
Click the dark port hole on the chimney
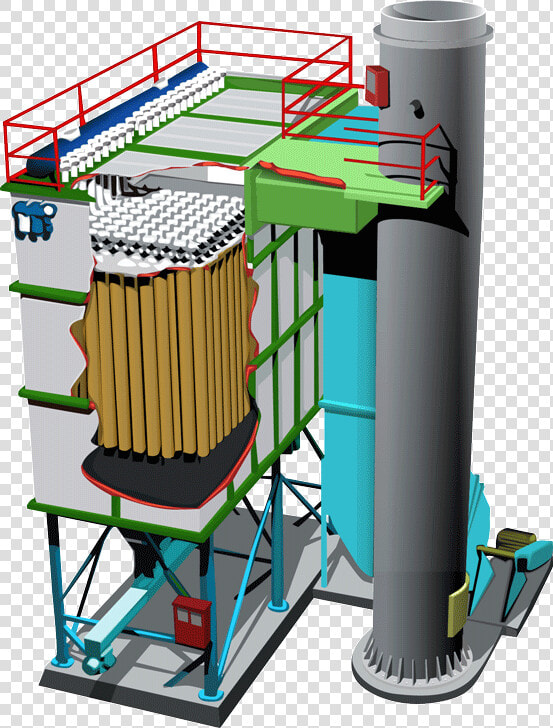coord(417,109)
